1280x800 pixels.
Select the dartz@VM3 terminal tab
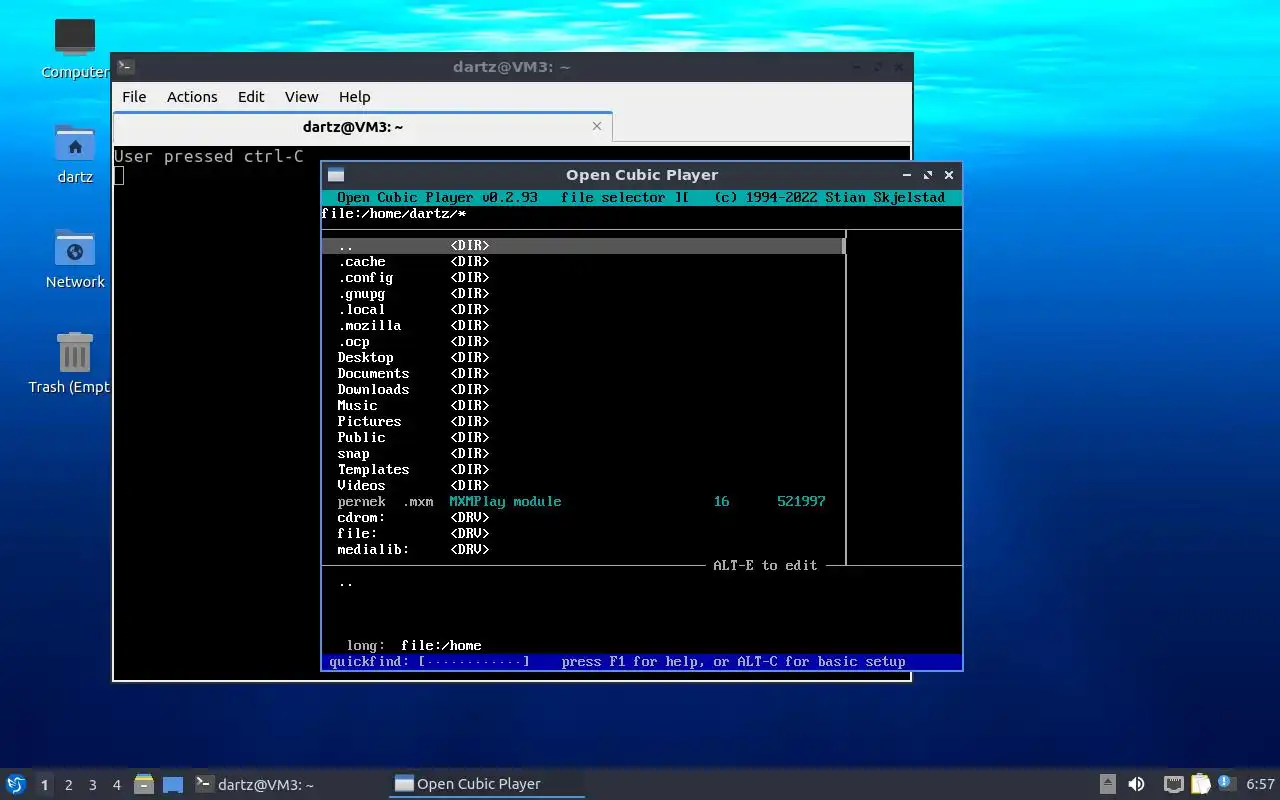point(362,127)
